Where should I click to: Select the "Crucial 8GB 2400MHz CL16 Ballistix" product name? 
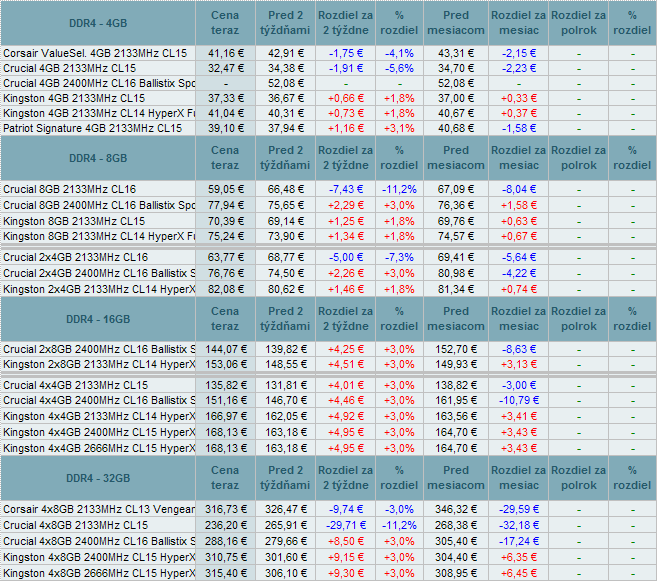(x=99, y=205)
